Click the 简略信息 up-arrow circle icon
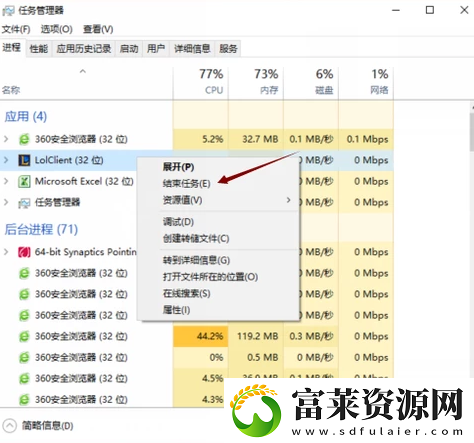This screenshot has width=474, height=443. coord(9,426)
